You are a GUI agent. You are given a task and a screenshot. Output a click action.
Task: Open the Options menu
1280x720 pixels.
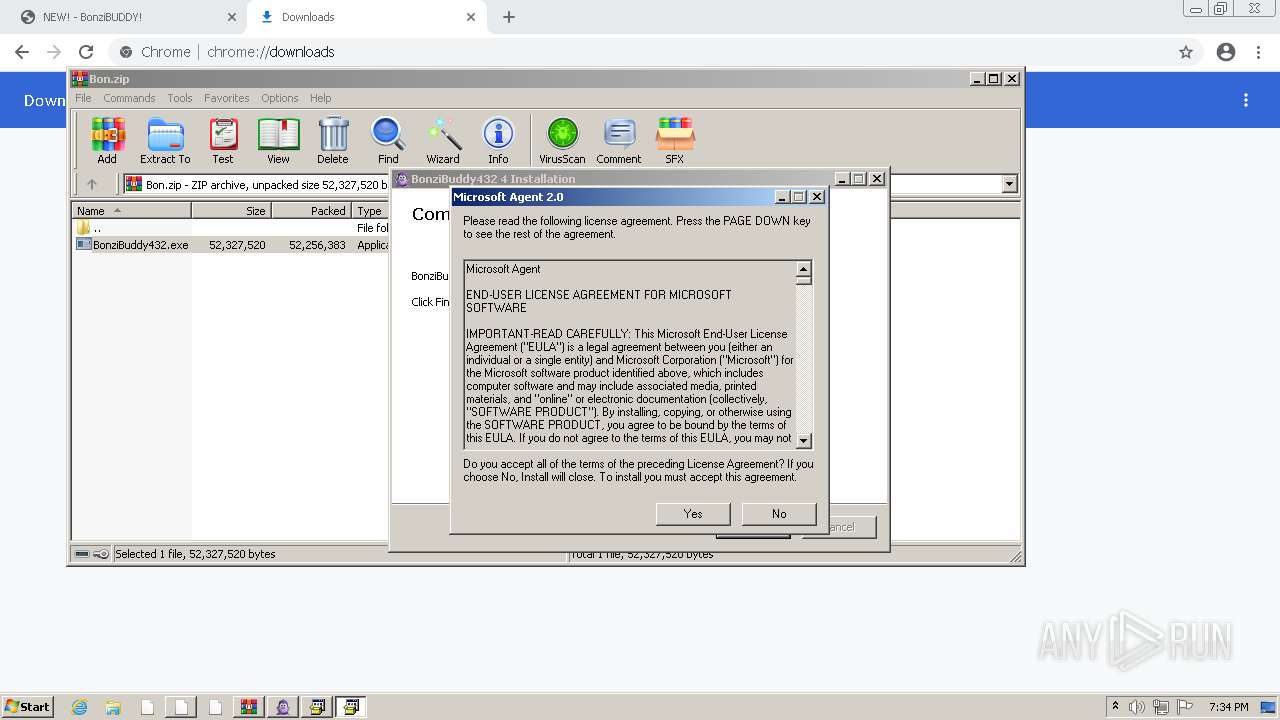tap(280, 98)
